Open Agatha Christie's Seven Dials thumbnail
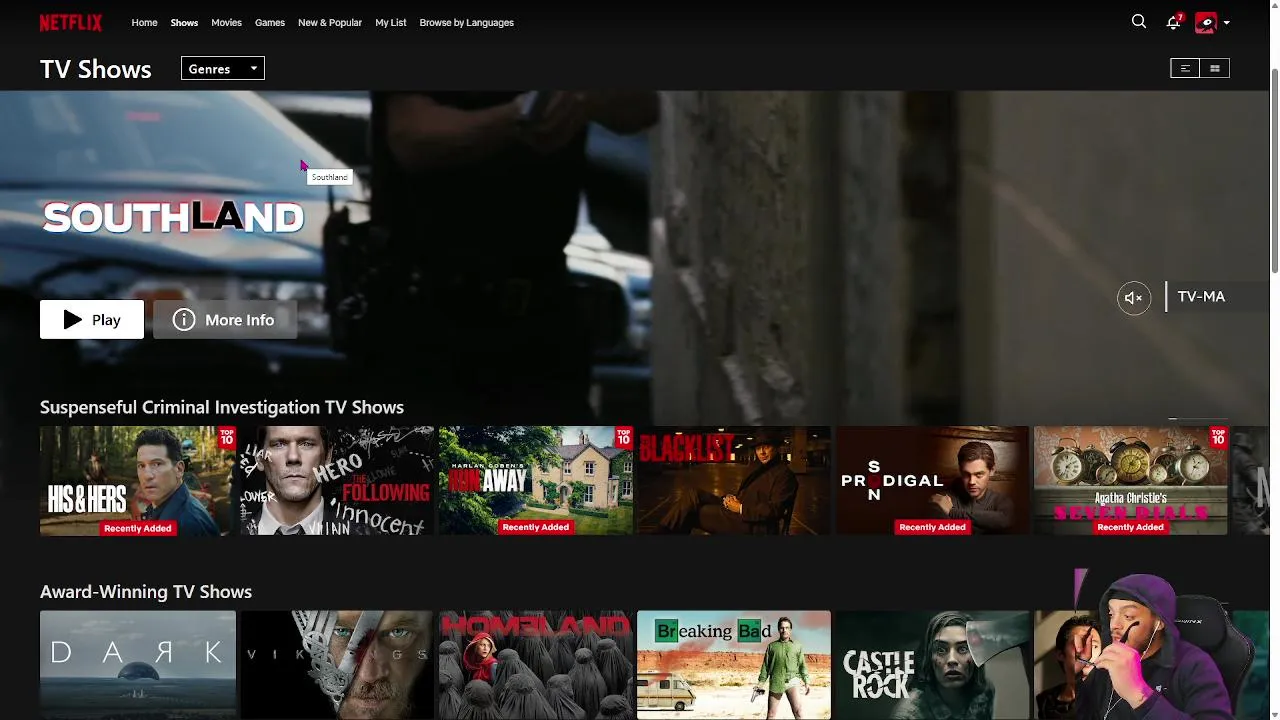Screen dimensions: 1280x720 pos(1131,481)
